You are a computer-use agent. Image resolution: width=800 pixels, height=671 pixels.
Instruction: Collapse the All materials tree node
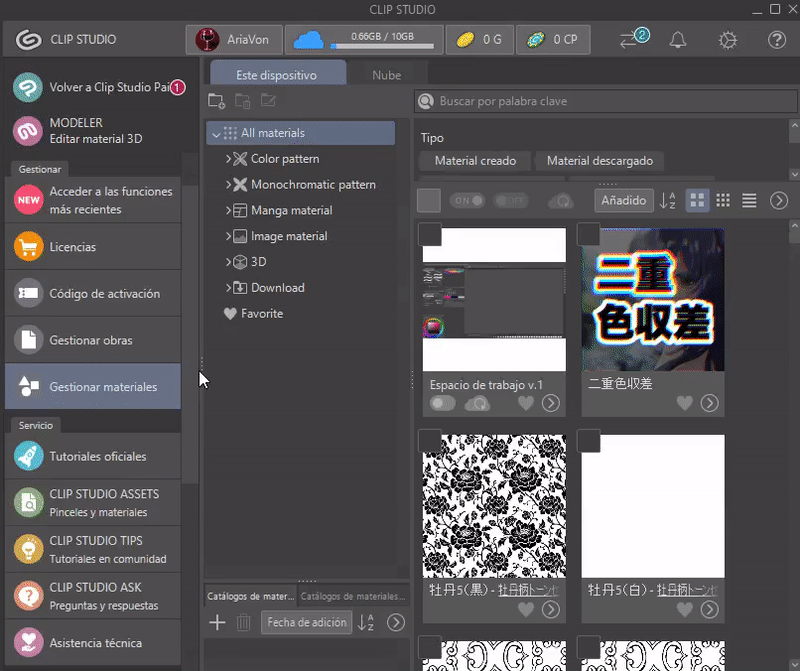[x=216, y=134]
